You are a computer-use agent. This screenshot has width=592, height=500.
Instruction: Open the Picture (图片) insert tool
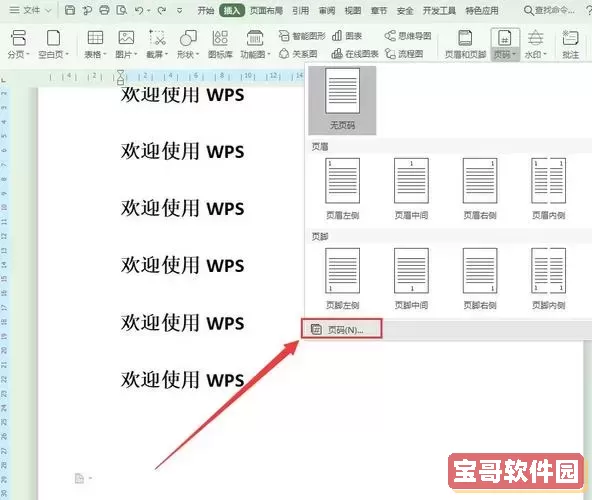(126, 45)
